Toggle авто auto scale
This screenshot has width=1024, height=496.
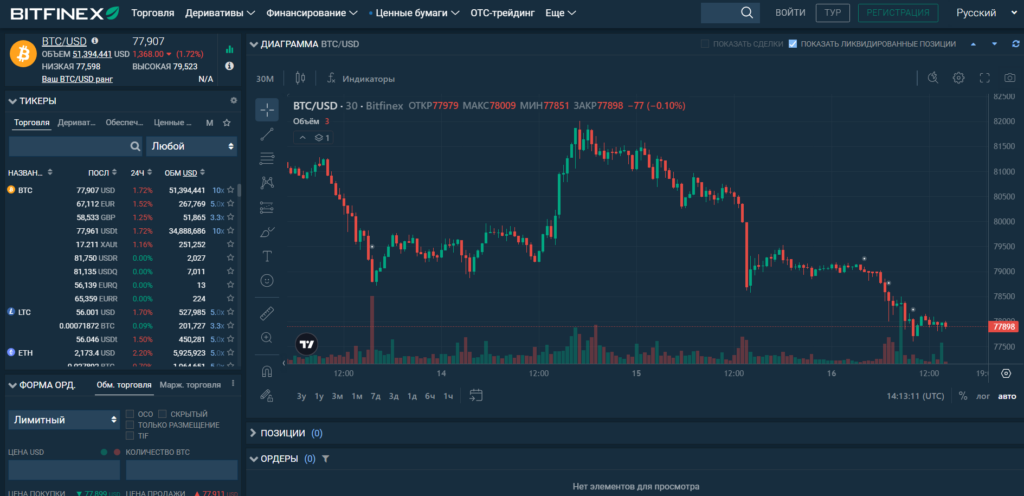coord(1007,395)
